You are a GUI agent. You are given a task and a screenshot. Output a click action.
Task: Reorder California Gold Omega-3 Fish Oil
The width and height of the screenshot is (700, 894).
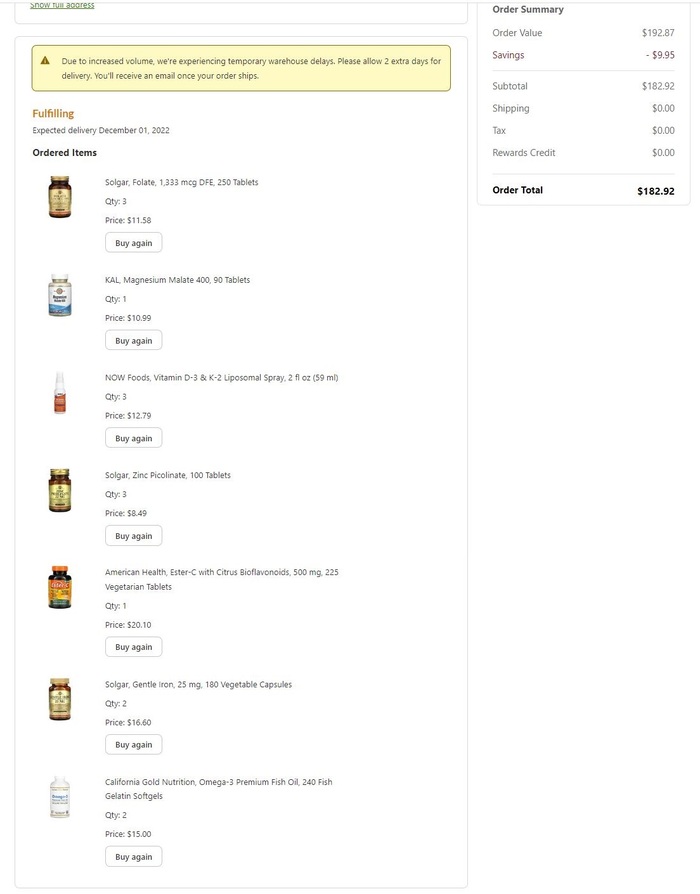(x=133, y=857)
